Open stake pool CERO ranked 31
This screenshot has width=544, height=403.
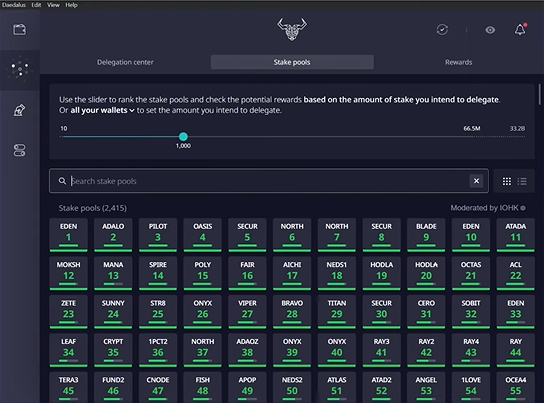426,311
